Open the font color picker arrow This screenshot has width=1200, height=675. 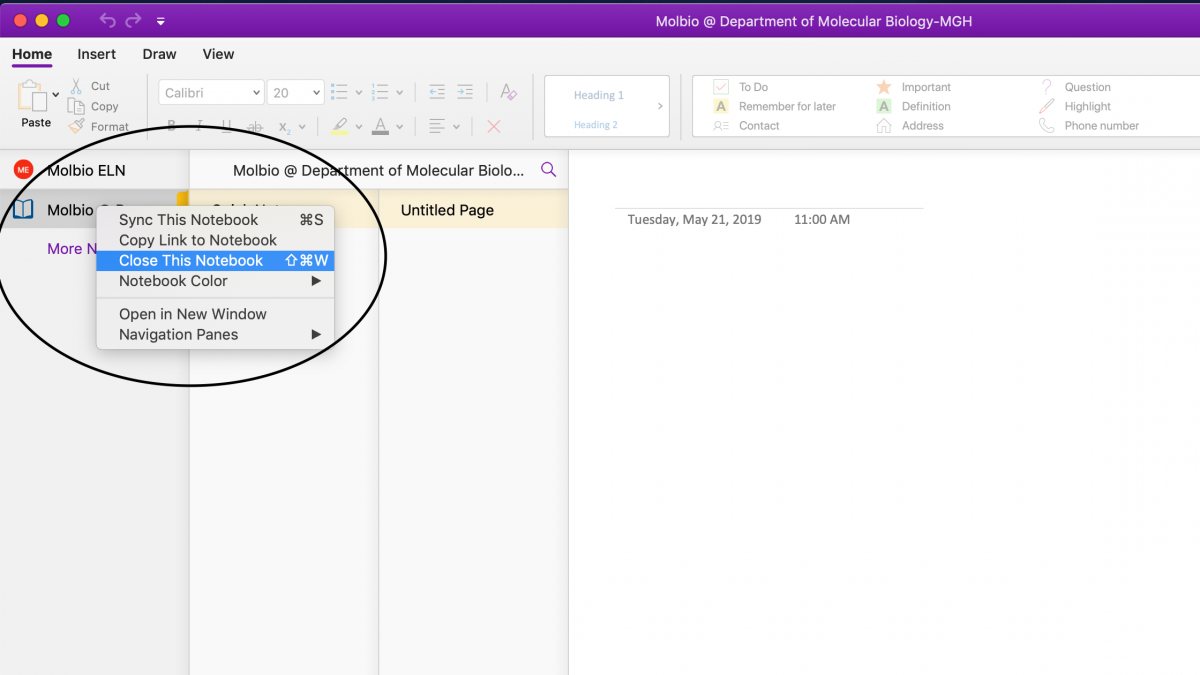399,127
